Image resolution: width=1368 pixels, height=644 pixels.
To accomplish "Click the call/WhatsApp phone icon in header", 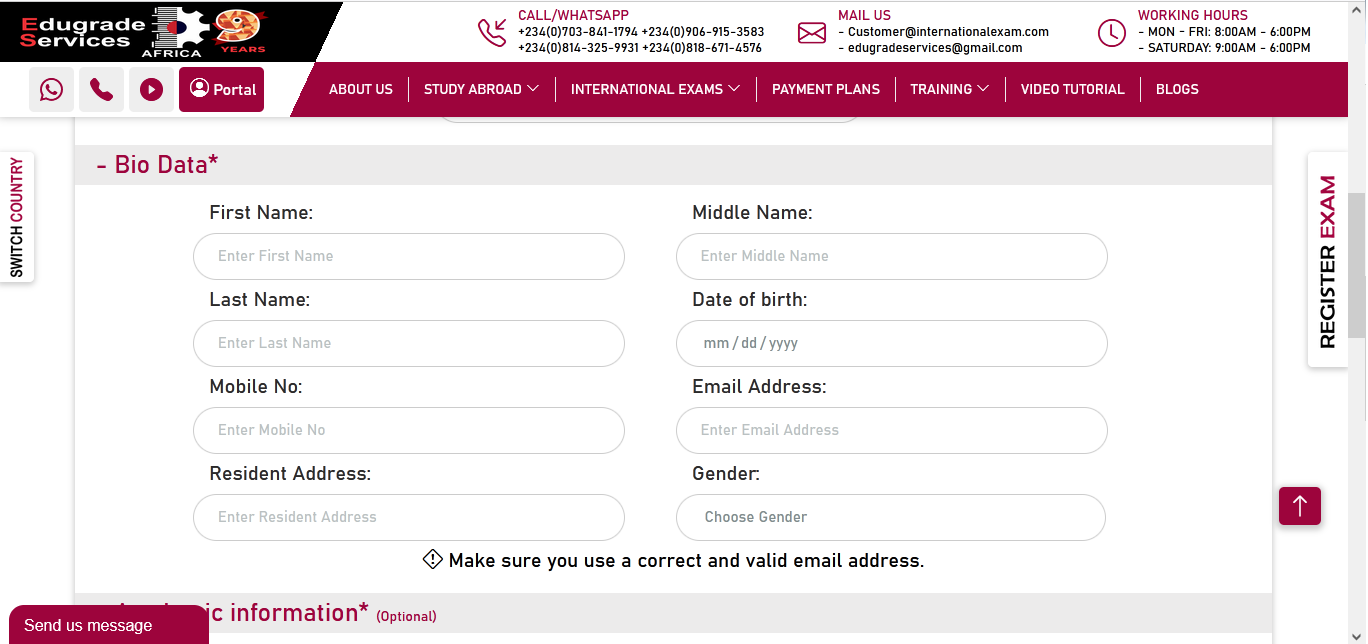I will [491, 33].
